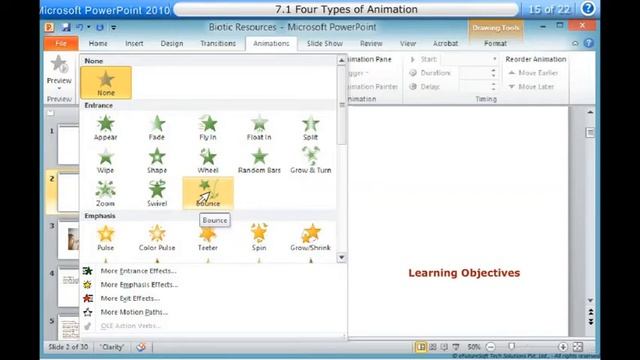This screenshot has height=360, width=640.
Task: Switch to the Acrobat tab
Action: coord(445,43)
